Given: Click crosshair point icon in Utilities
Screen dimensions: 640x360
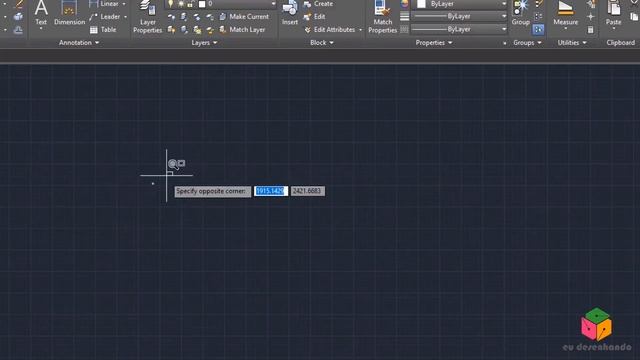Looking at the screenshot, I should pyautogui.click(x=591, y=17).
